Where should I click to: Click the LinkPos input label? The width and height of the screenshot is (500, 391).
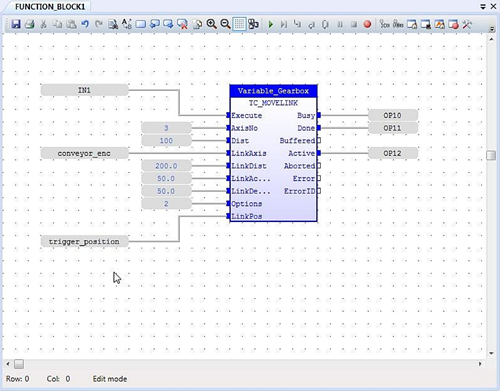pyautogui.click(x=247, y=216)
